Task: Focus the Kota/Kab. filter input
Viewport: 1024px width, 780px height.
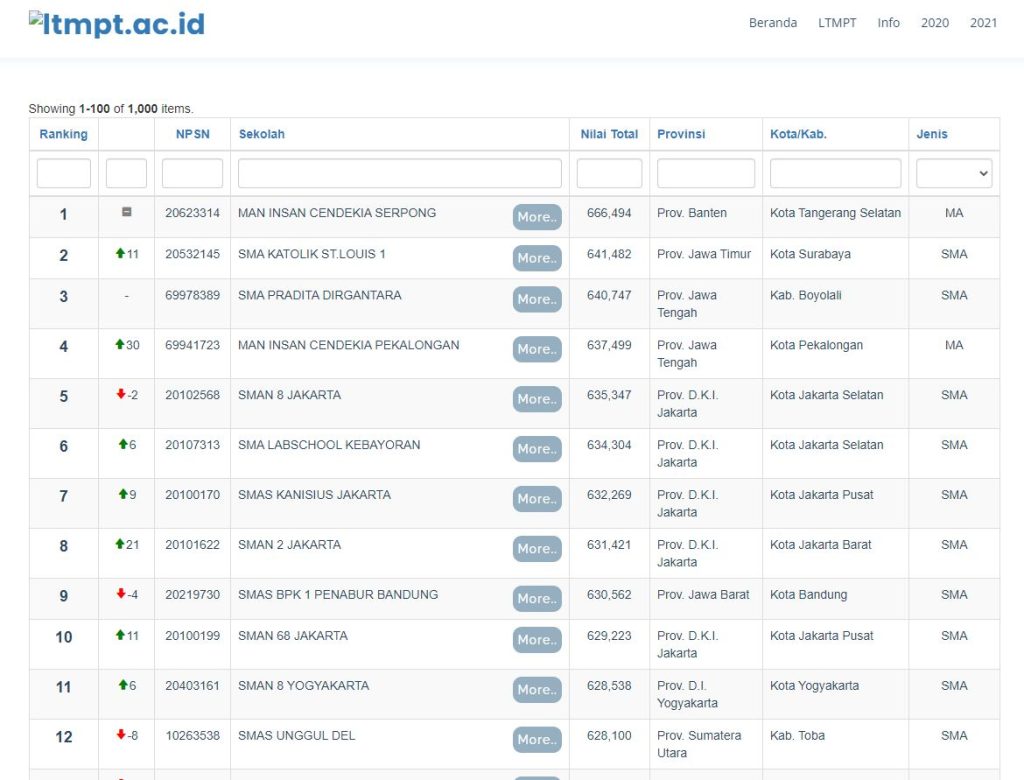Action: click(835, 173)
